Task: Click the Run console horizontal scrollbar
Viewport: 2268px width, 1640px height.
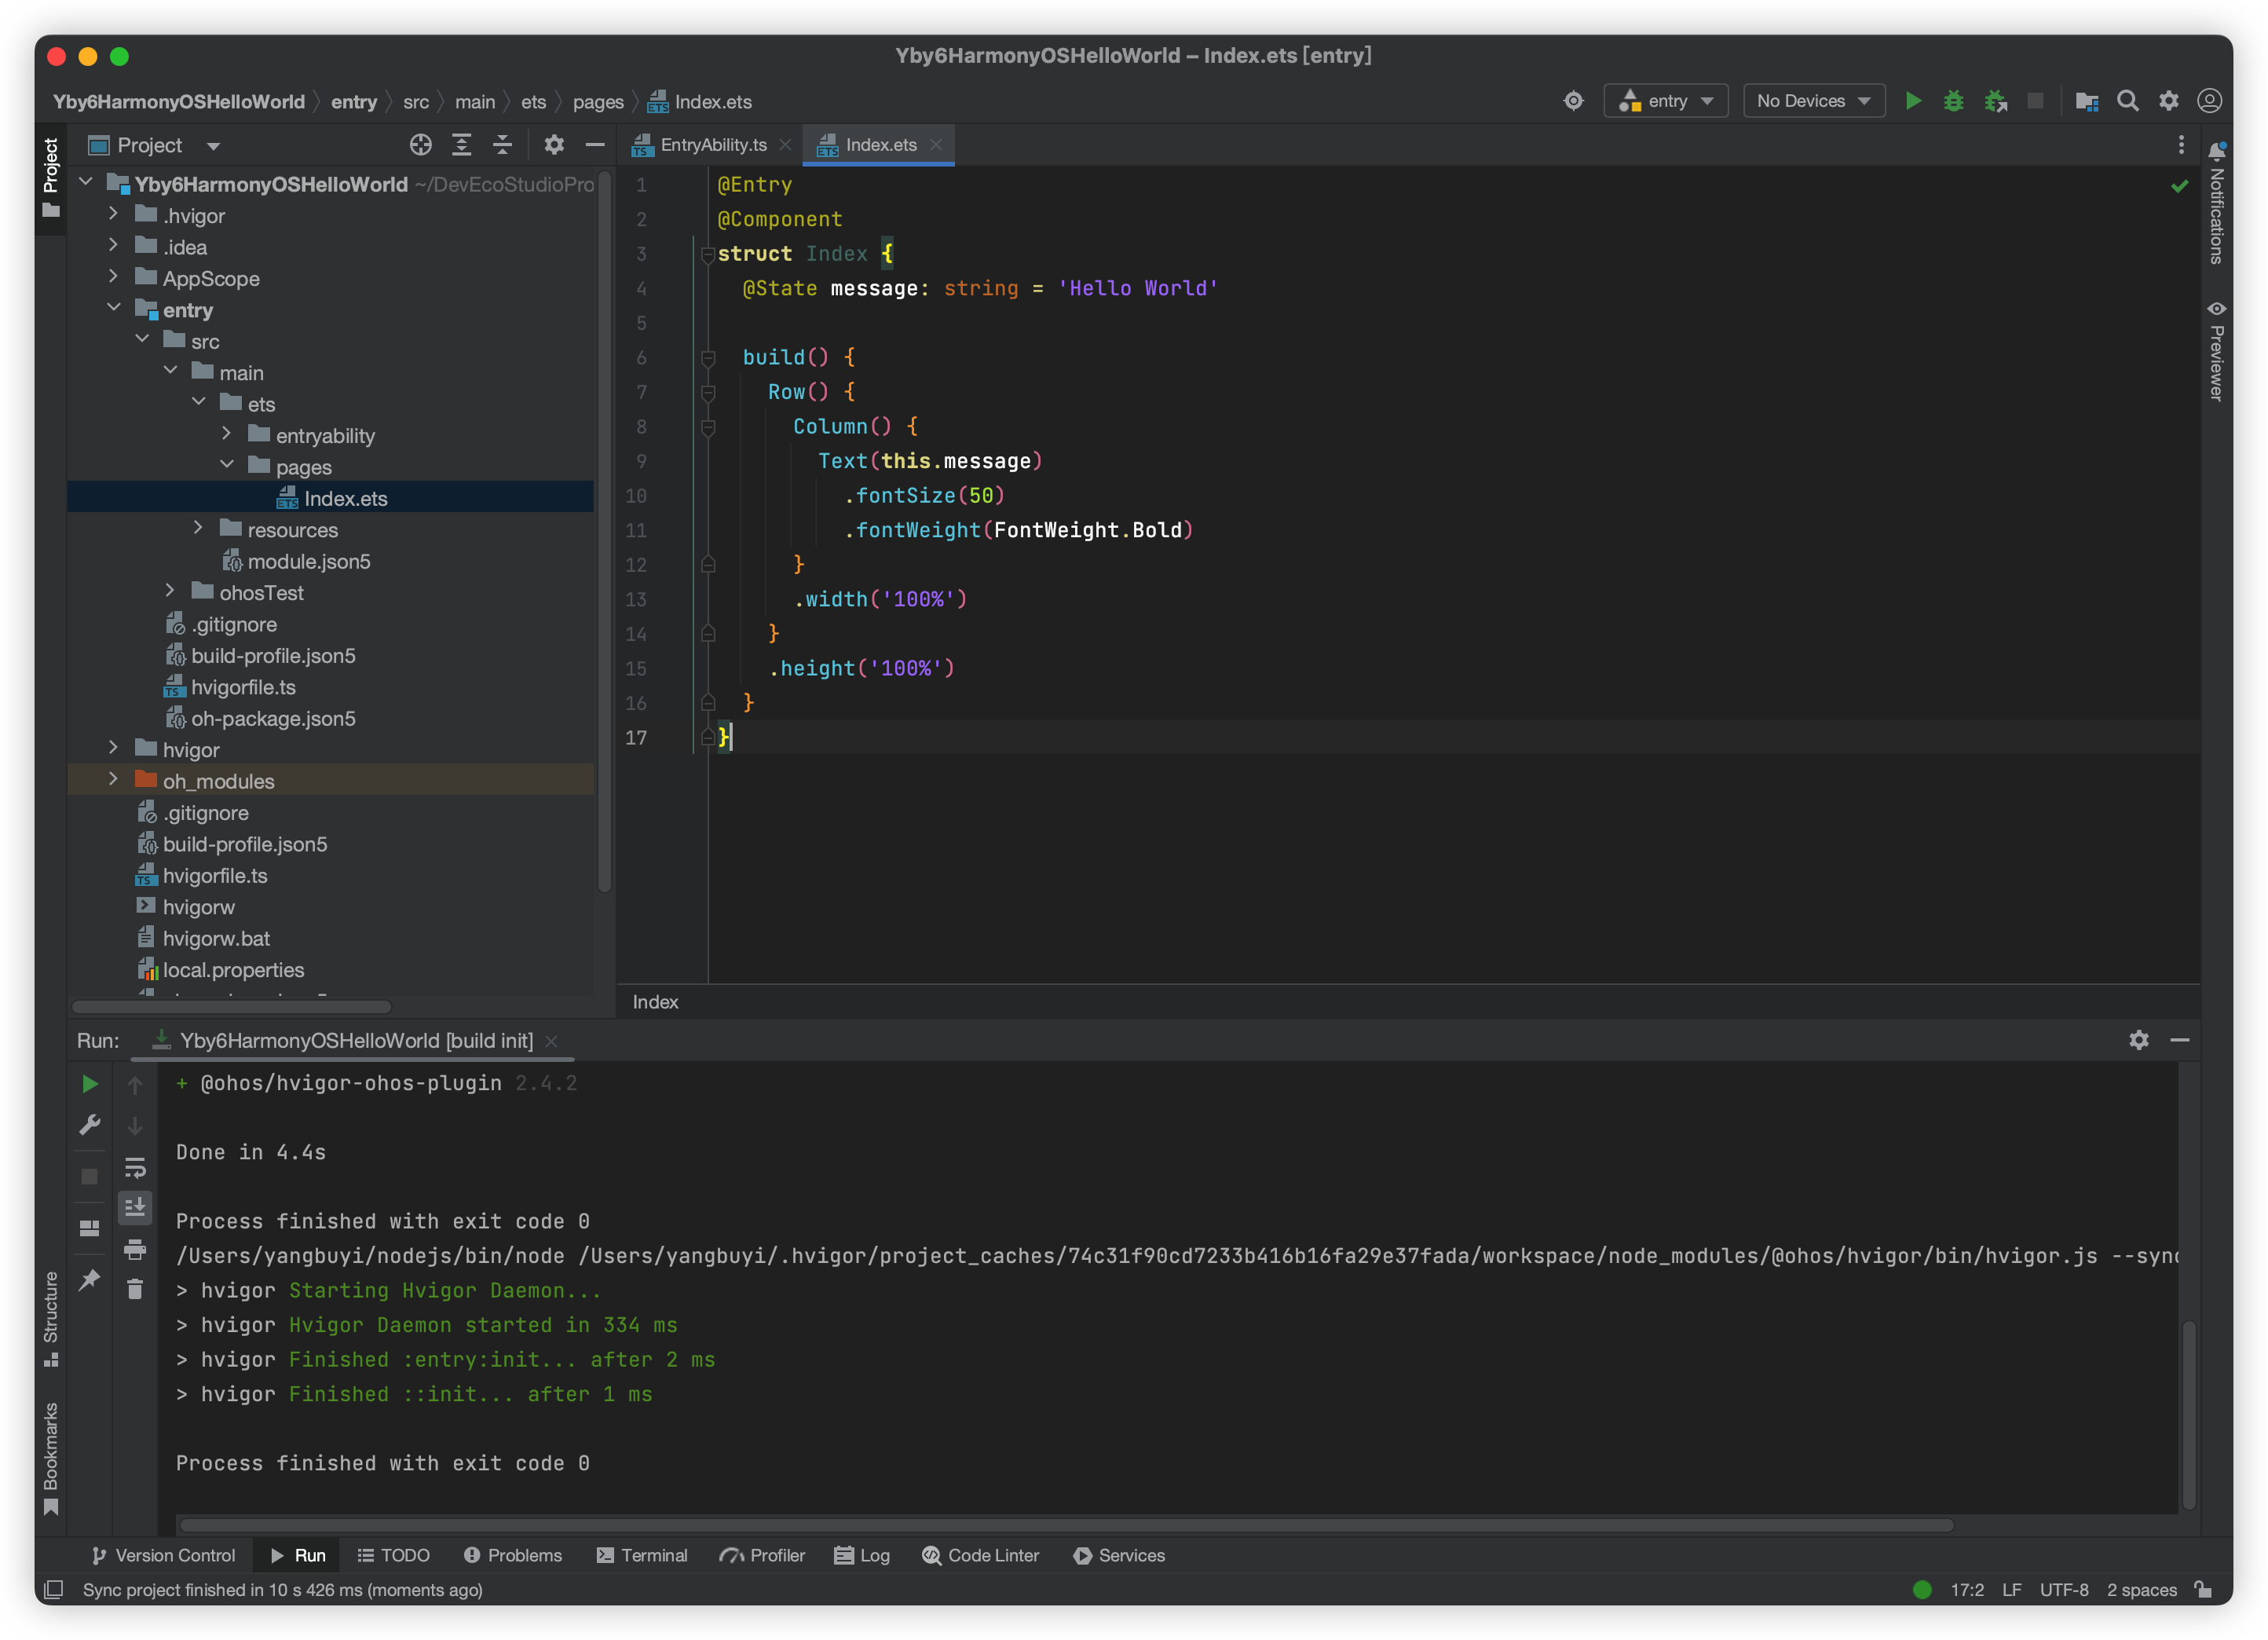Action: pyautogui.click(x=1066, y=1525)
